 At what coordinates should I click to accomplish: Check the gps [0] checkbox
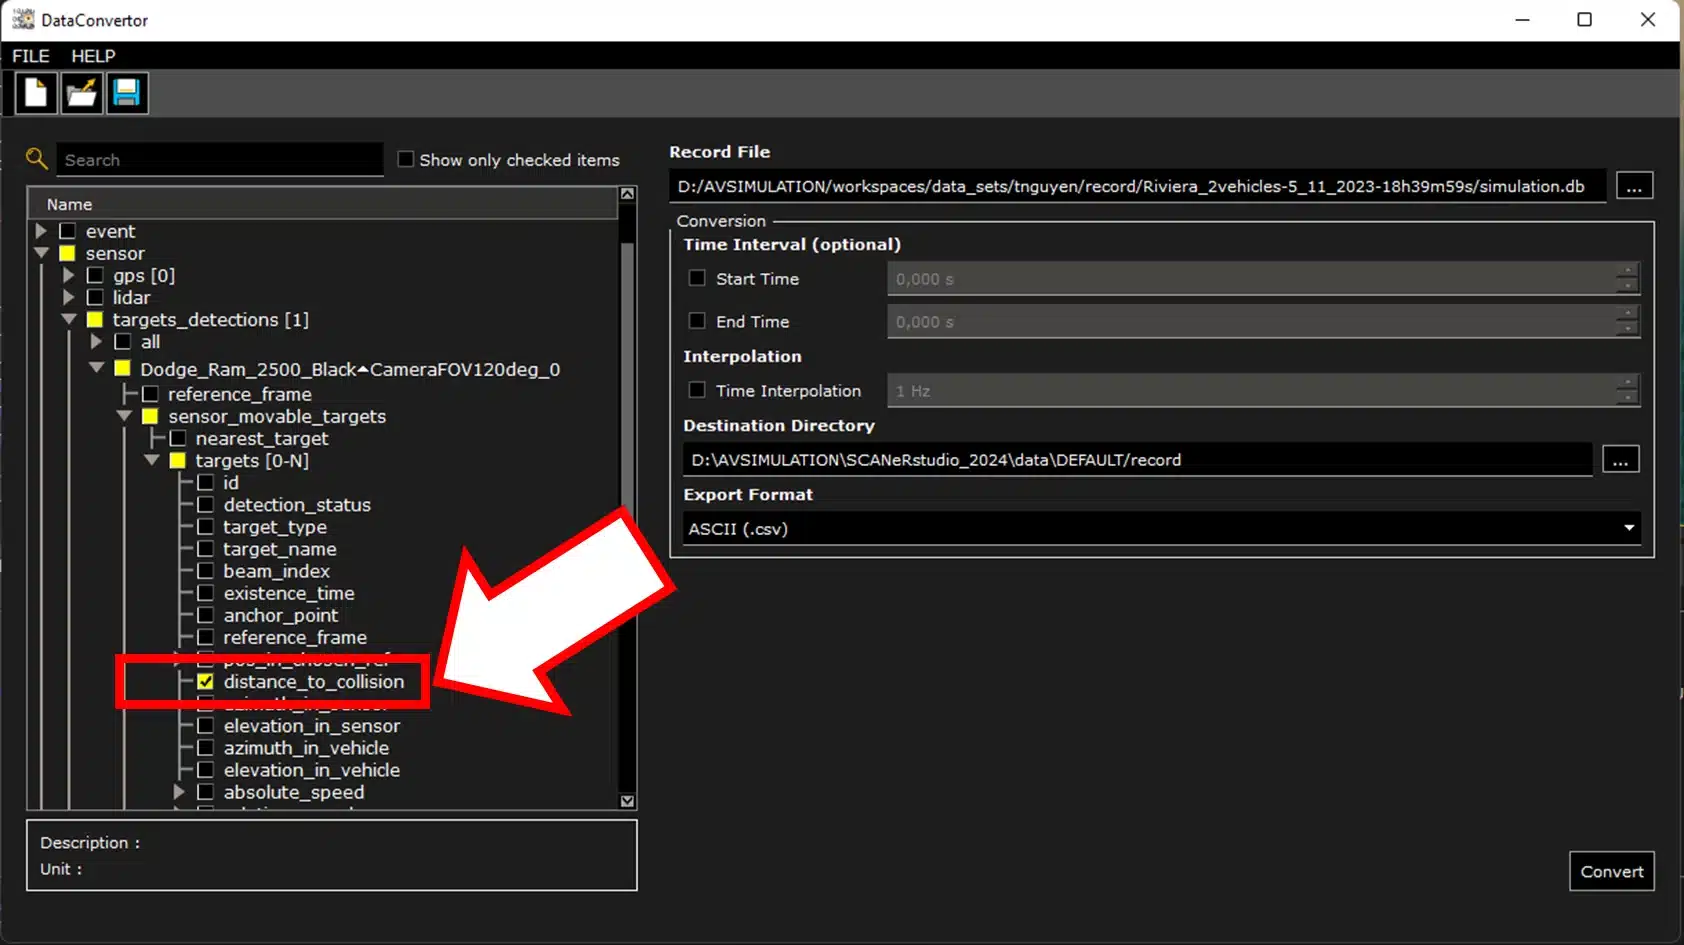[x=95, y=275]
